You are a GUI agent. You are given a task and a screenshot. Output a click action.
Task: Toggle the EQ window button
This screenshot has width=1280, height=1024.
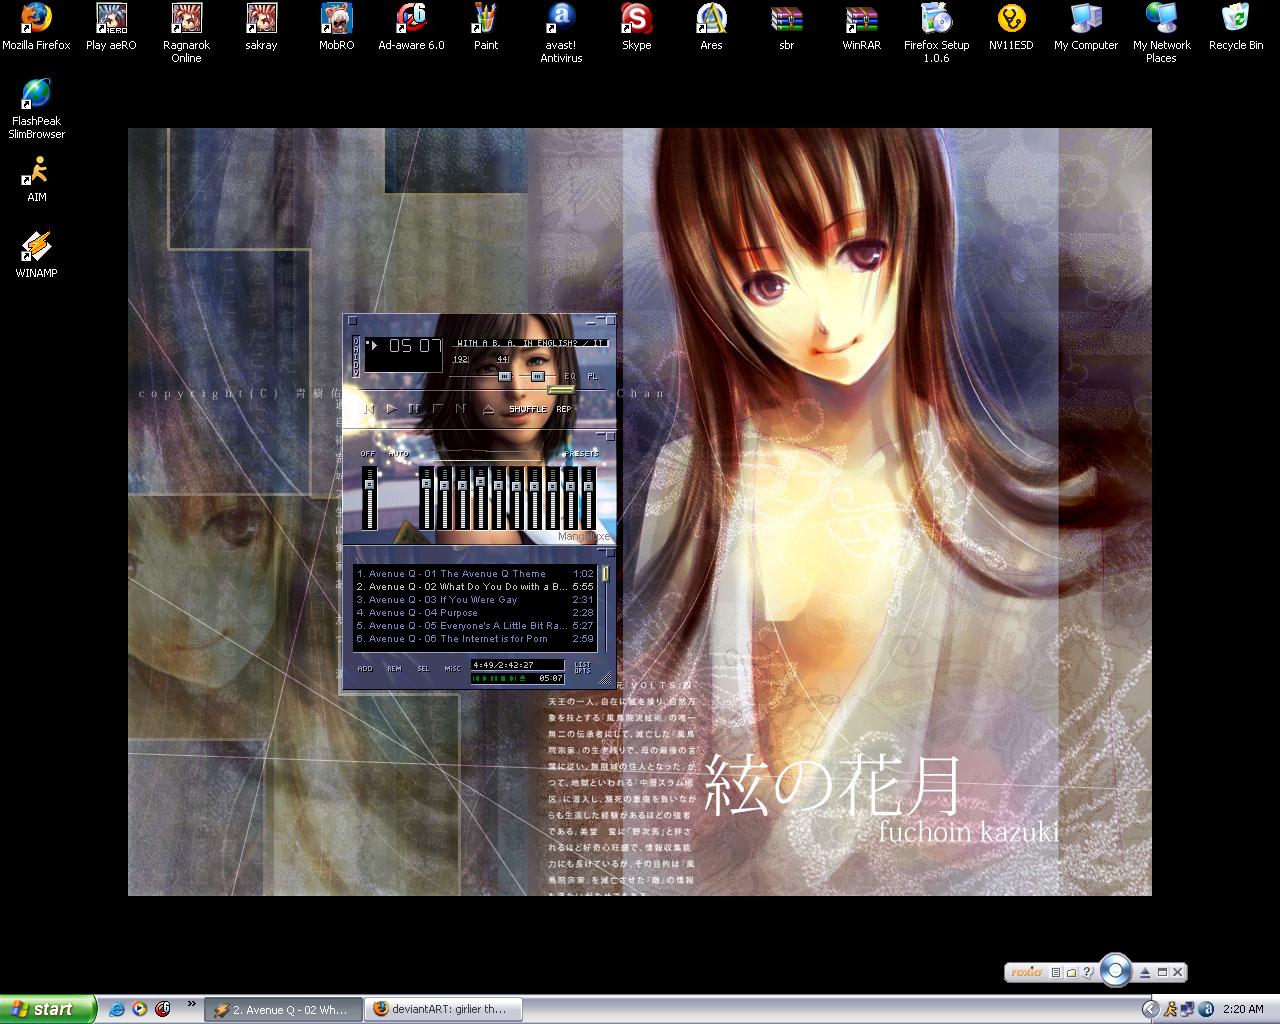(570, 376)
